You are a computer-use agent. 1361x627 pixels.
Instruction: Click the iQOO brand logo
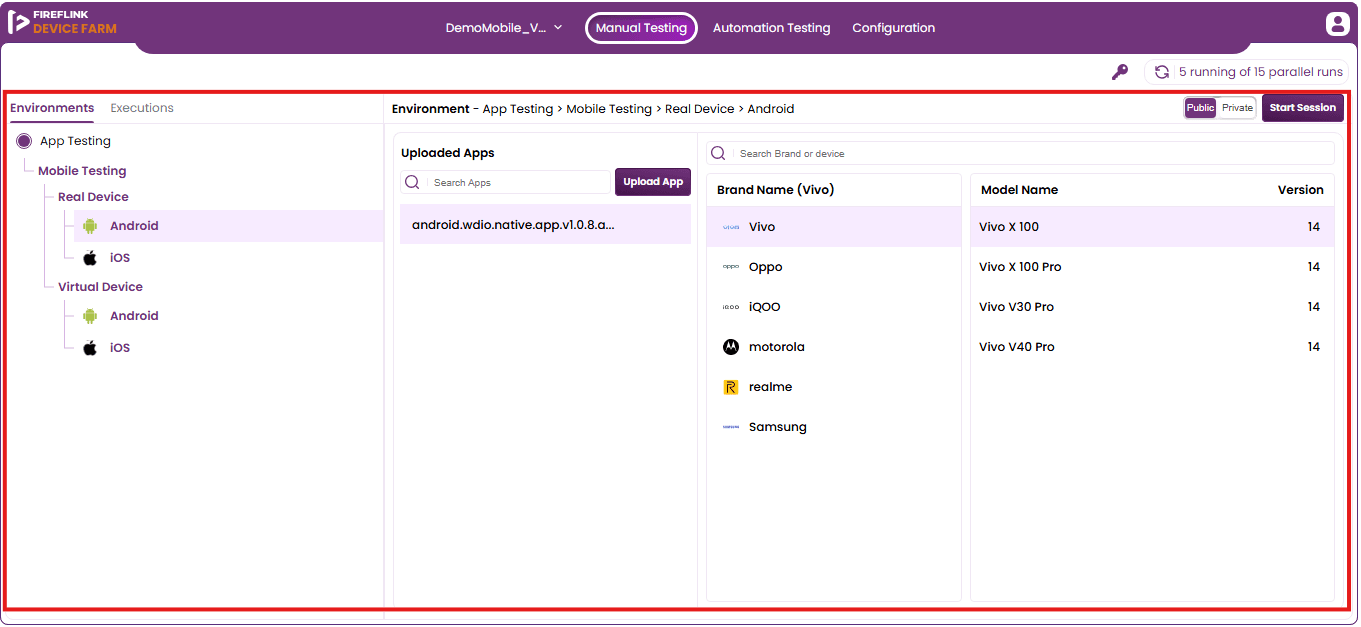point(731,307)
